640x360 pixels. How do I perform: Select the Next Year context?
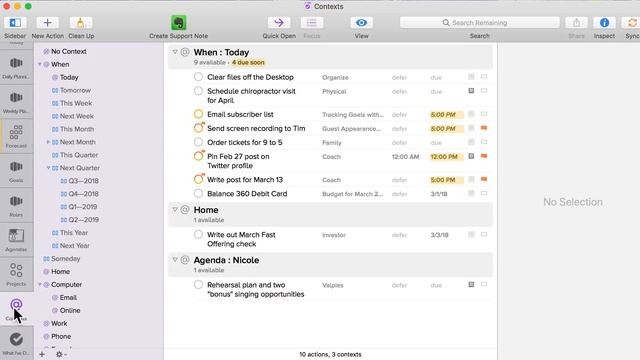point(75,246)
